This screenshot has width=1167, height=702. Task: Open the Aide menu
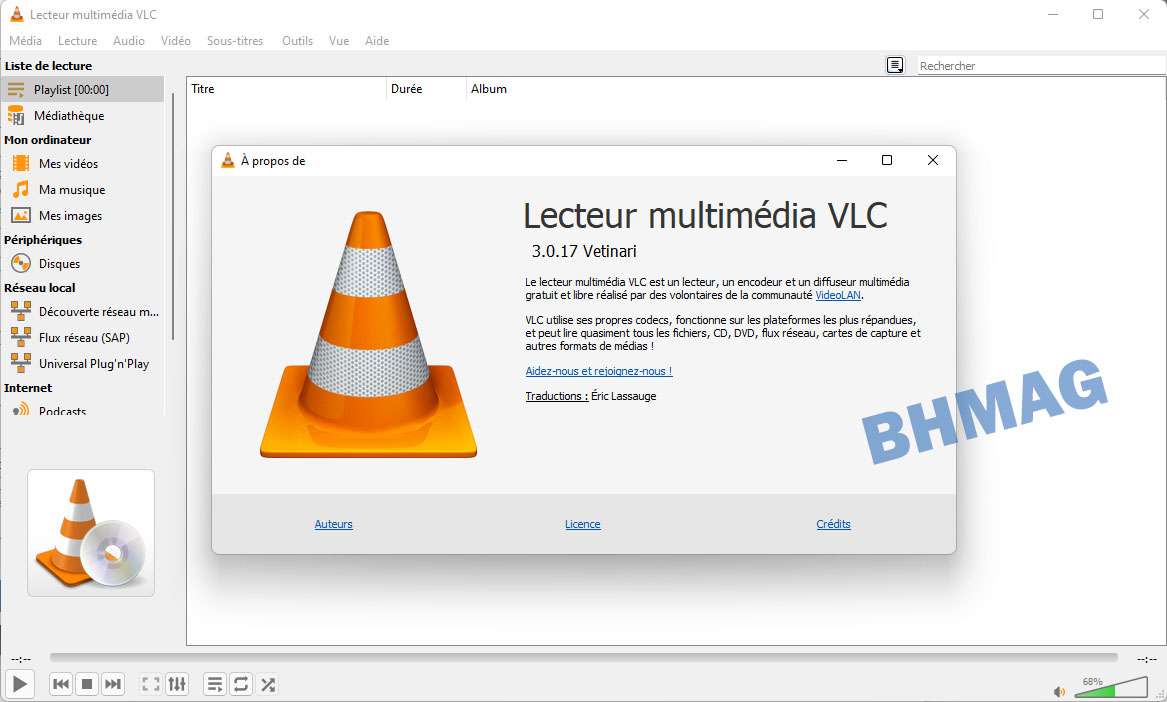tap(377, 41)
